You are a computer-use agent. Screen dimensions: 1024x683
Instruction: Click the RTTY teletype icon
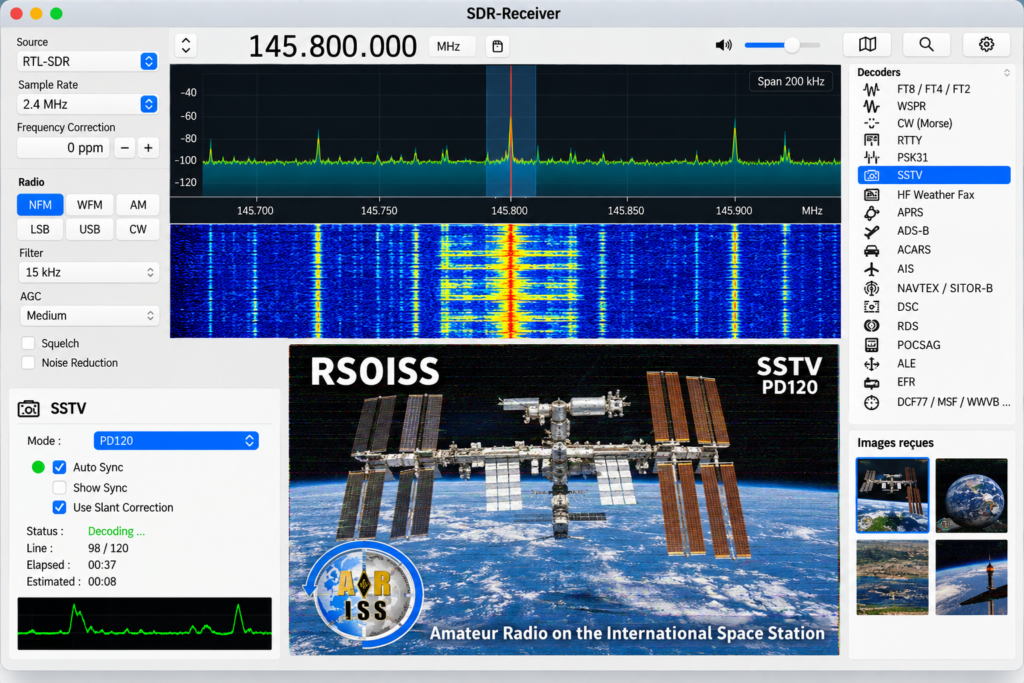coord(871,140)
